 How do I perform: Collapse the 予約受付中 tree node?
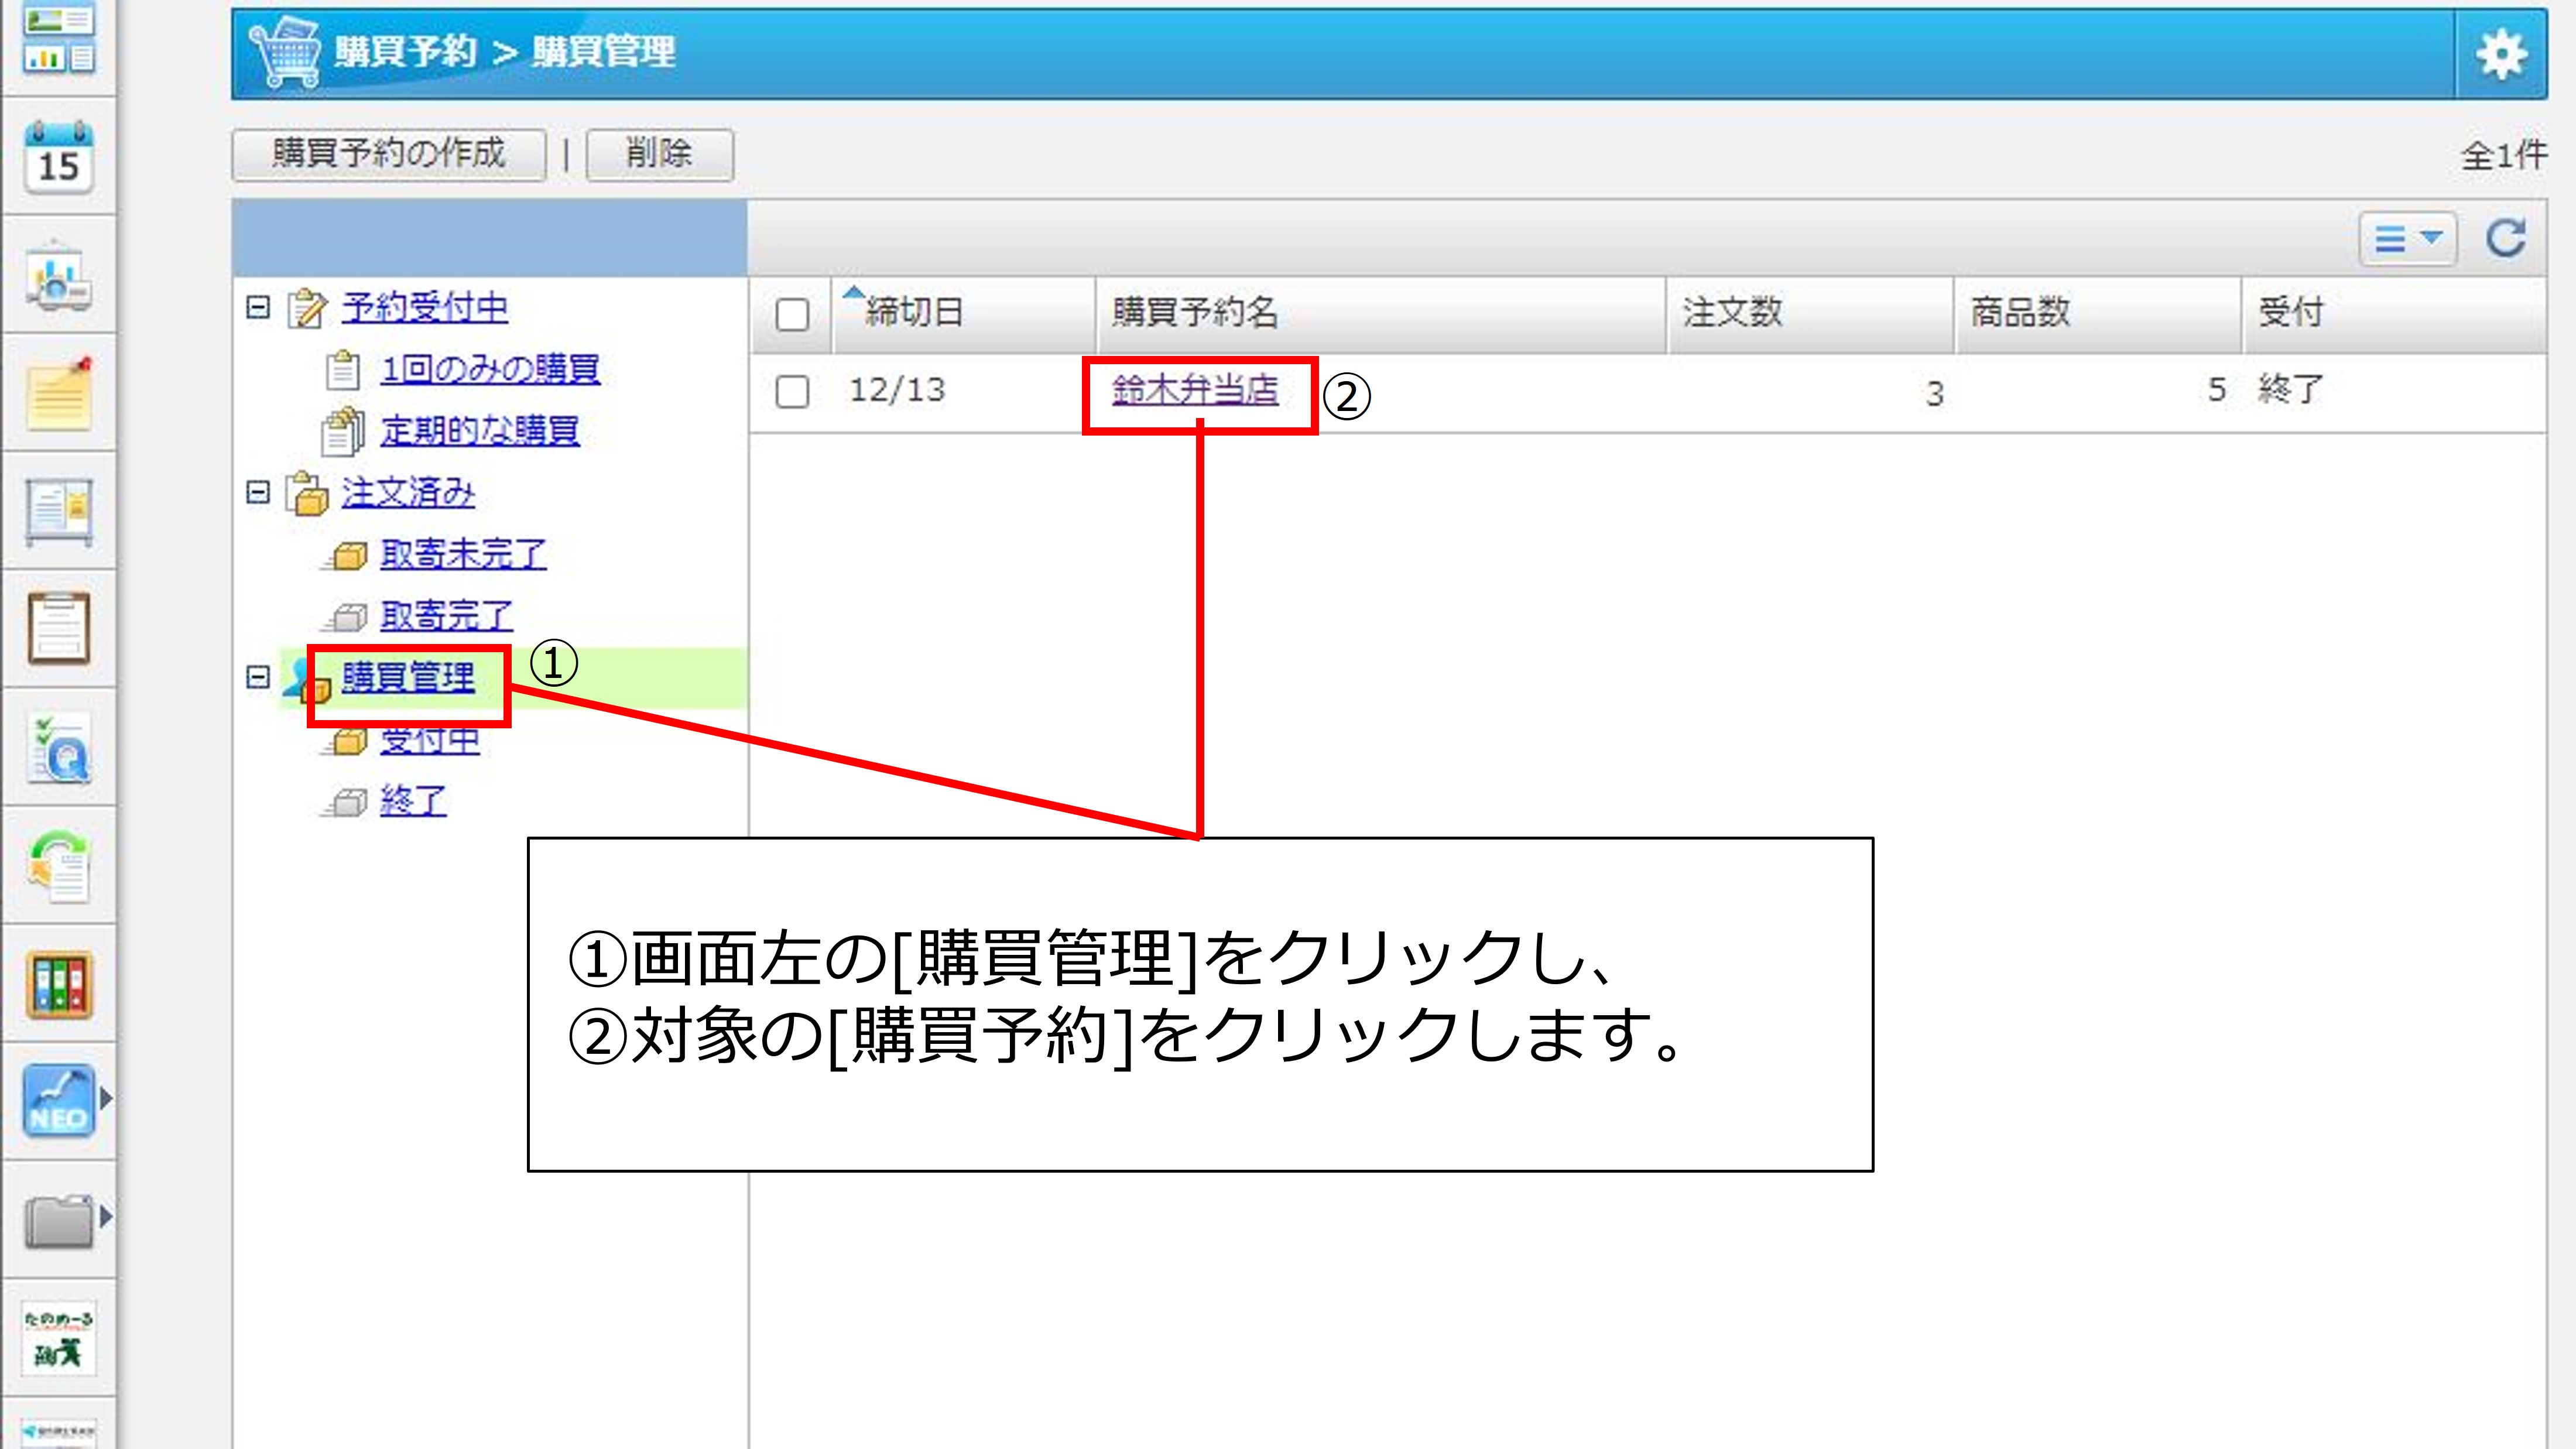point(258,307)
